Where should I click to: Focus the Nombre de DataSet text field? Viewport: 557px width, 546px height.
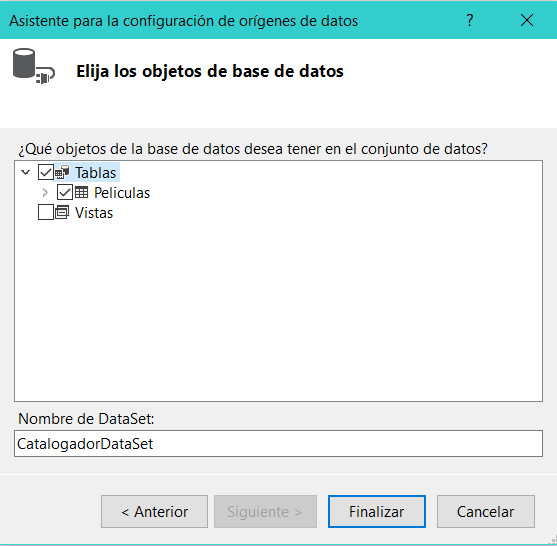[x=278, y=444]
